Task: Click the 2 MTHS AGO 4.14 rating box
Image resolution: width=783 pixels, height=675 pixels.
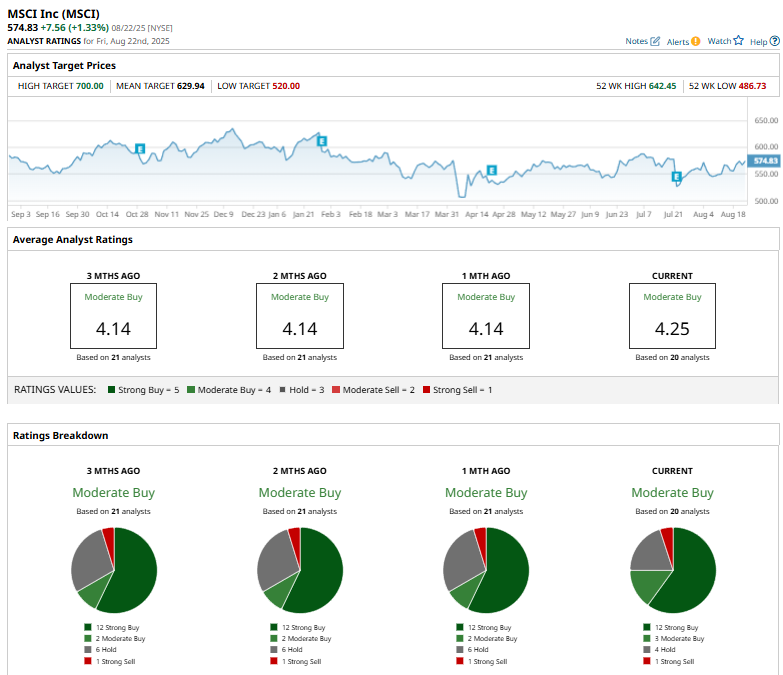Action: [300, 316]
